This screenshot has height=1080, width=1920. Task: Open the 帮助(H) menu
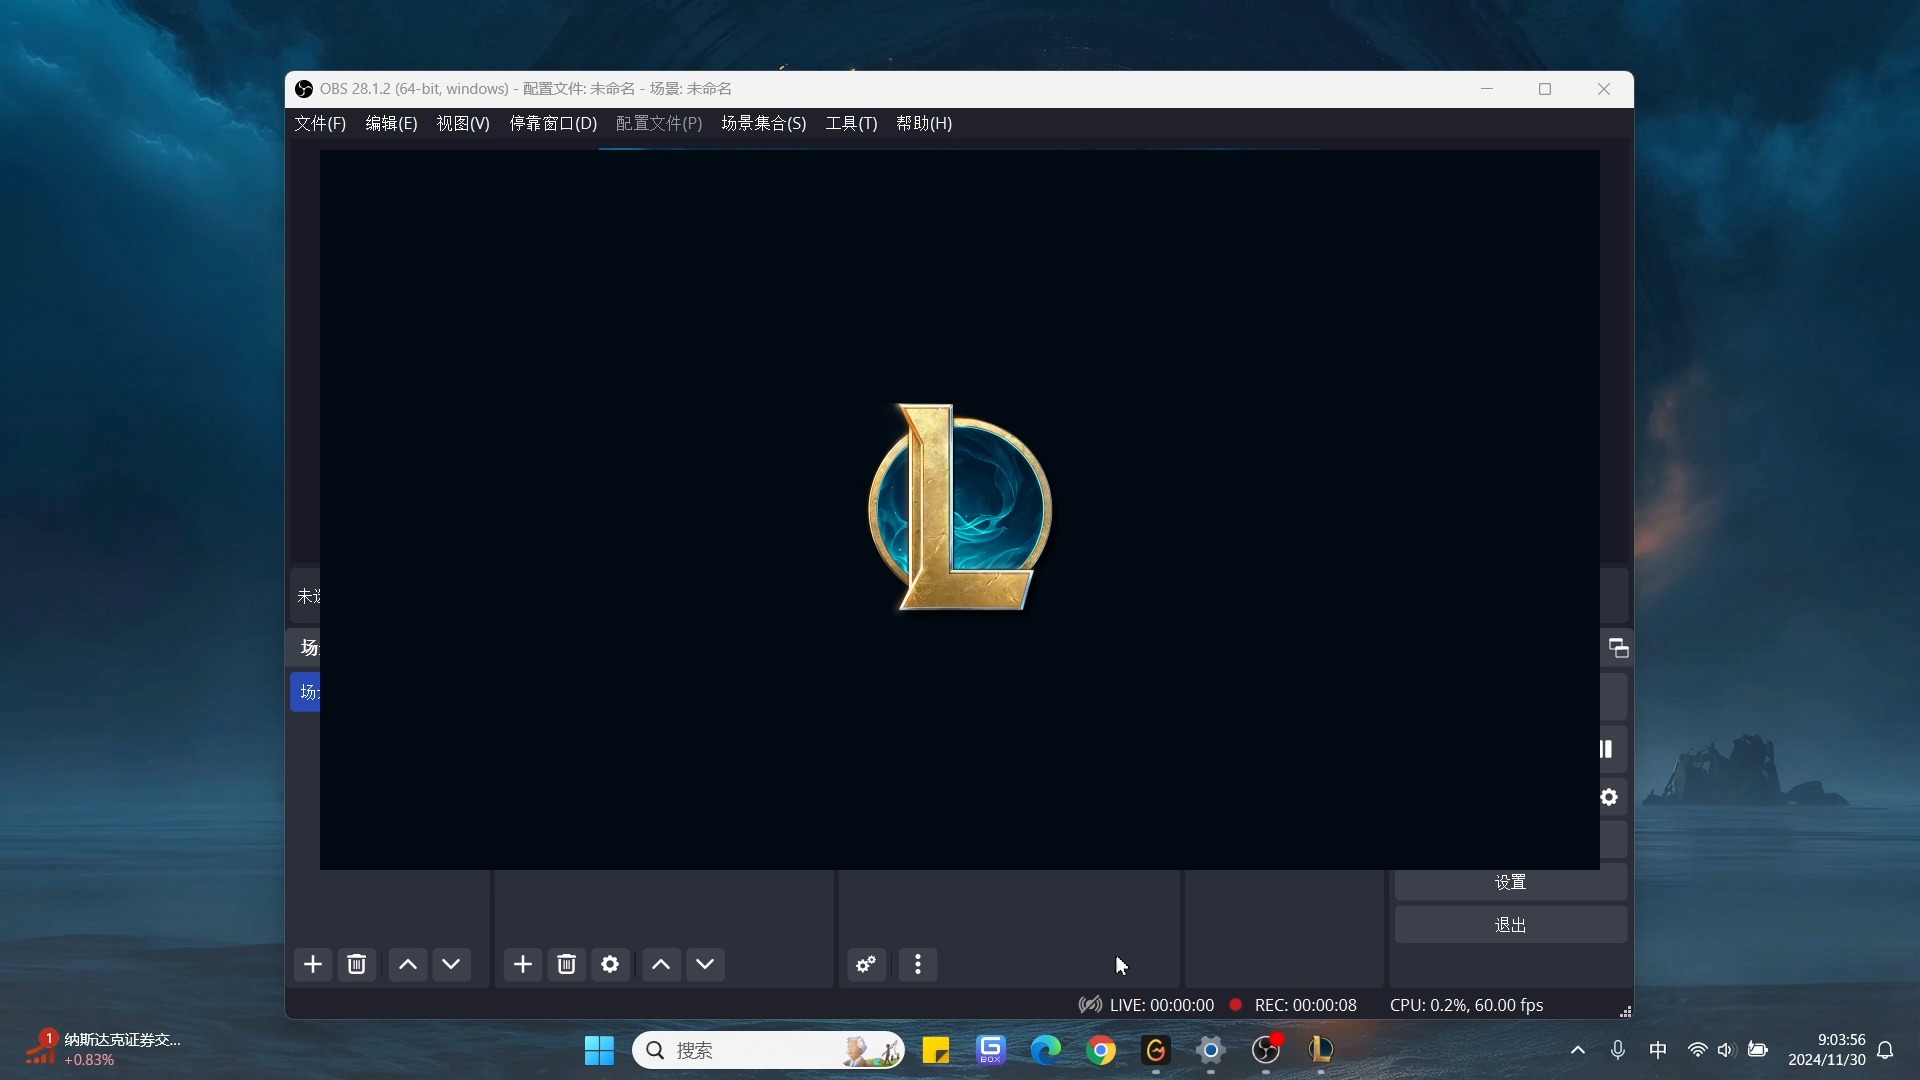tap(924, 123)
